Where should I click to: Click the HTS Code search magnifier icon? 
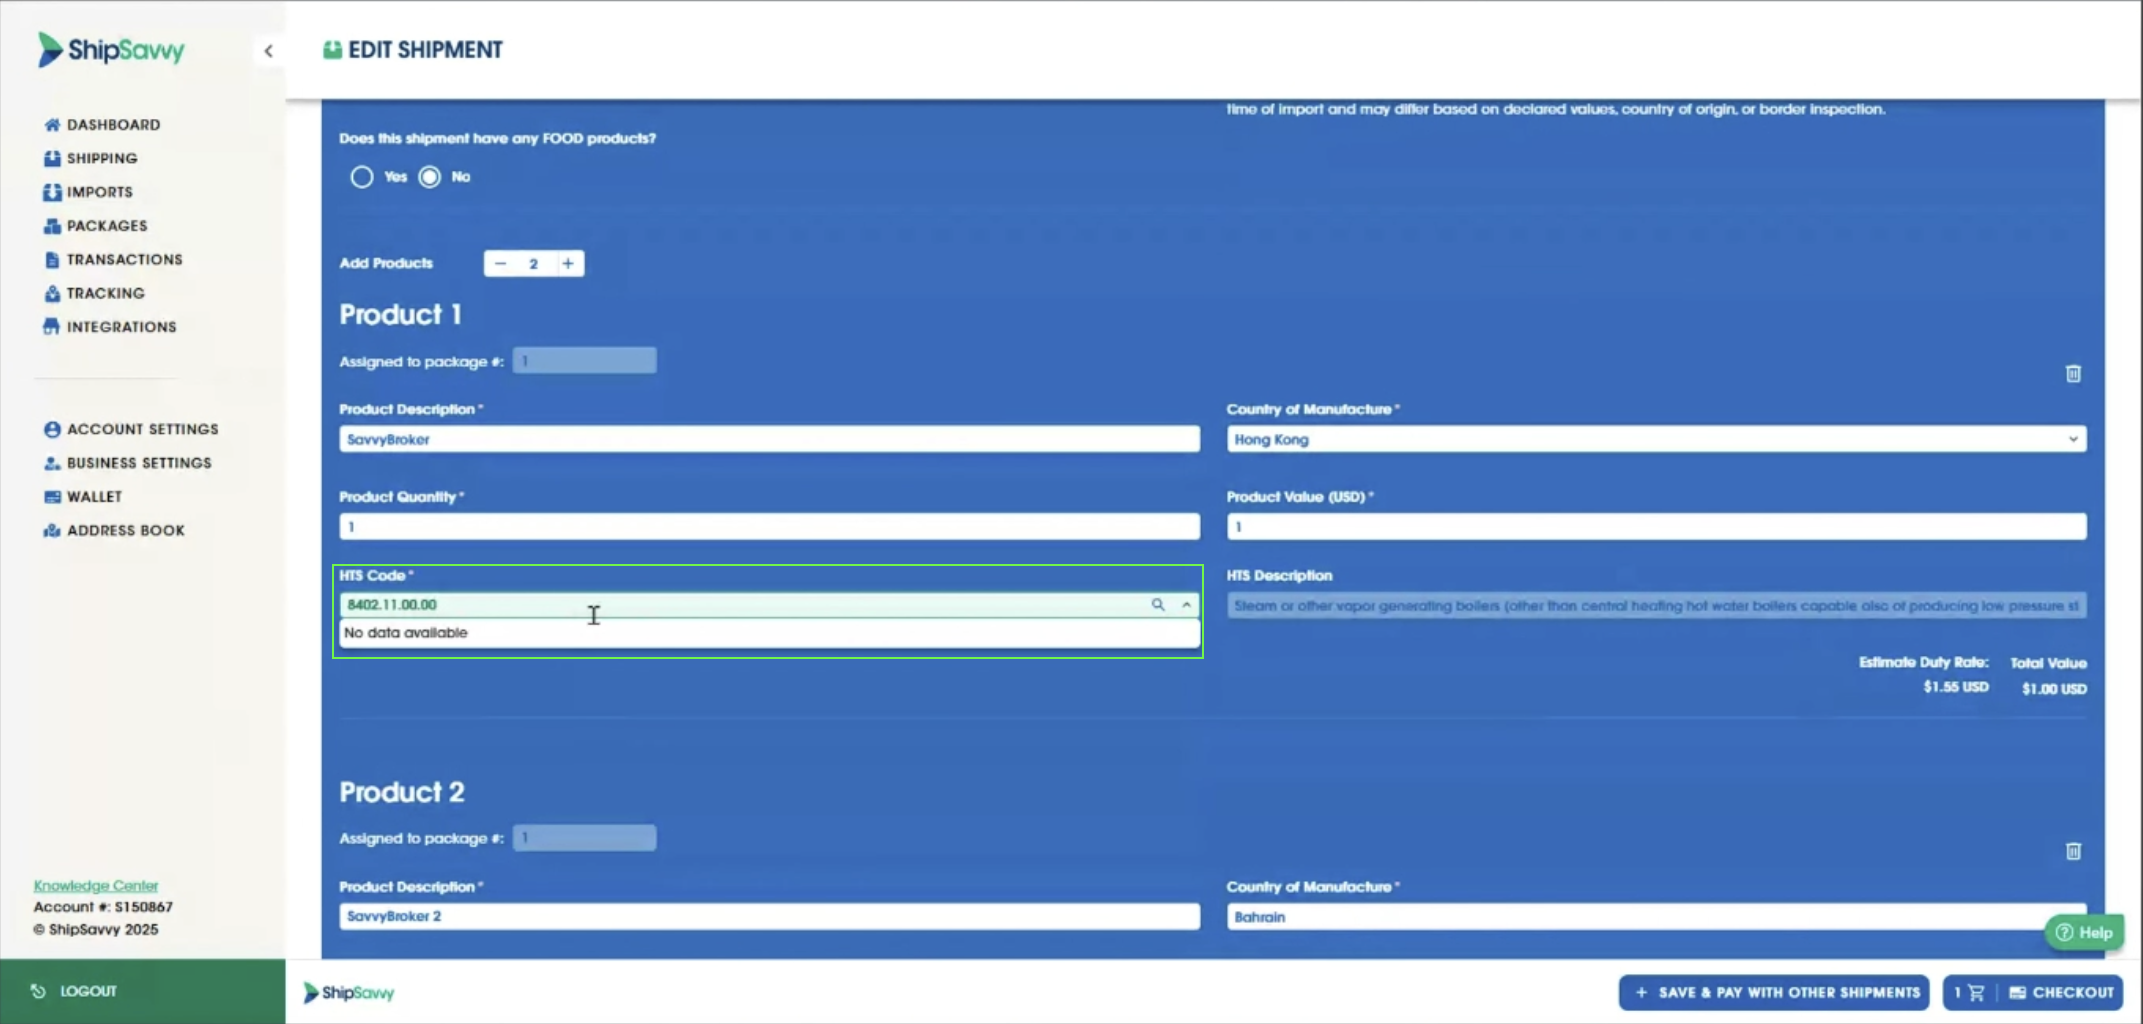tap(1158, 605)
